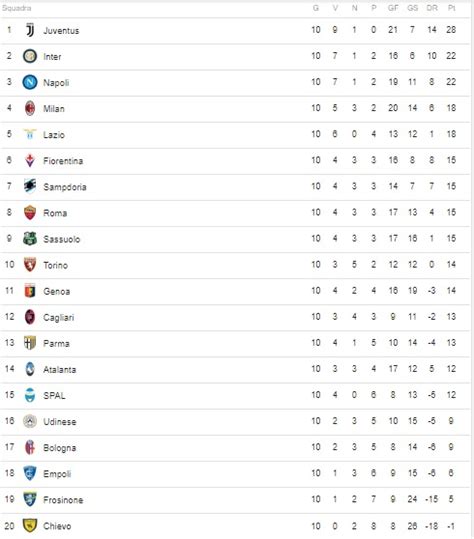
Task: Open the Udinese team row name
Action: coord(60,422)
